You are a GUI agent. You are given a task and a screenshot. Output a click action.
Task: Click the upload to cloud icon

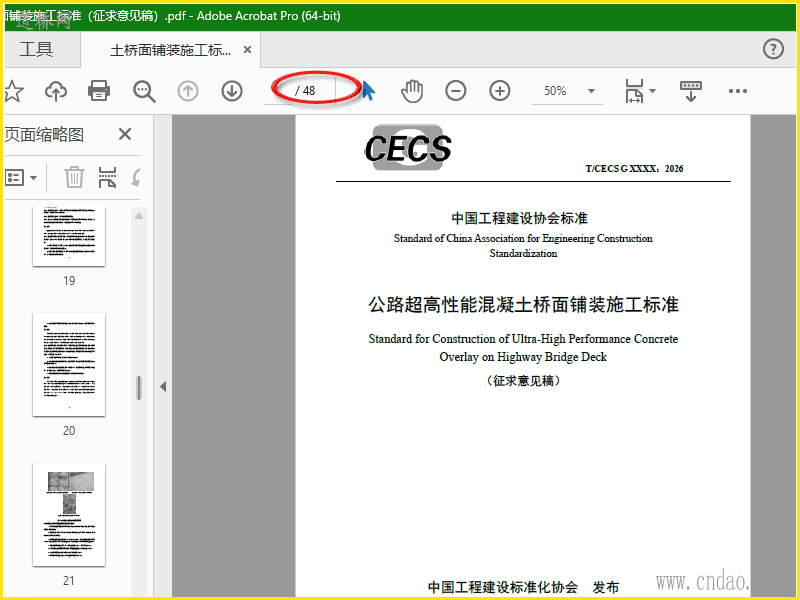pos(56,91)
